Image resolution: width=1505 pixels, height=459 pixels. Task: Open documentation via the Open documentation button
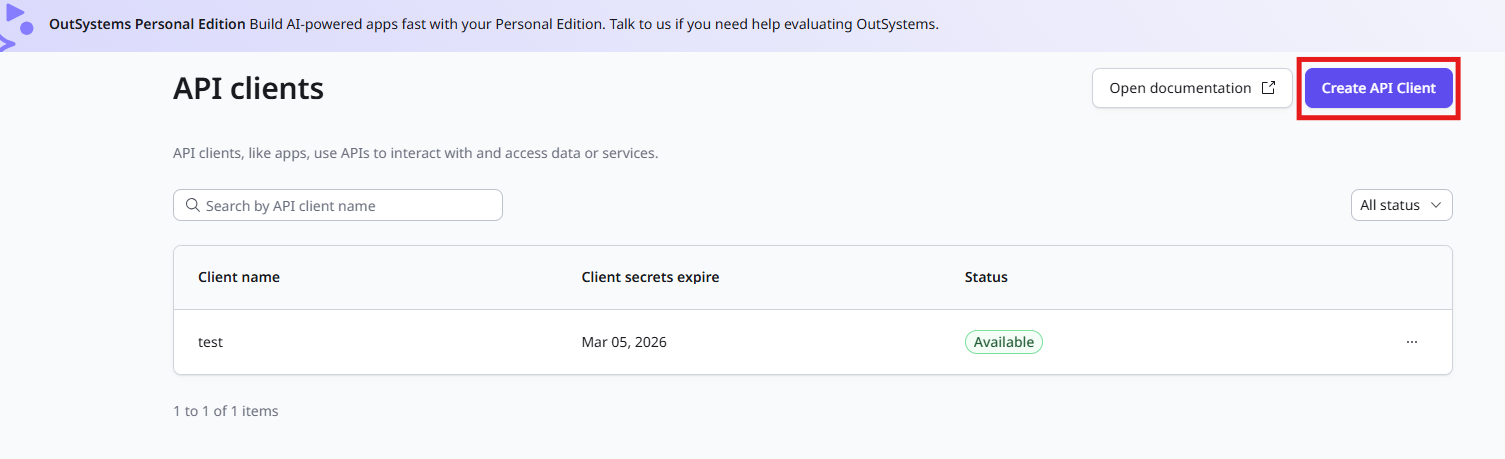point(1180,88)
